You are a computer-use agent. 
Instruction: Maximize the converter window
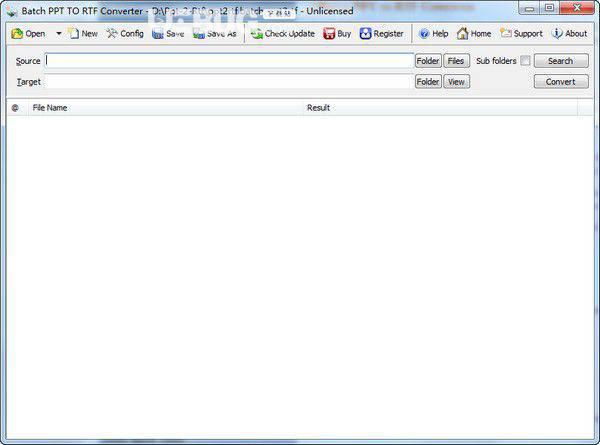pos(549,8)
